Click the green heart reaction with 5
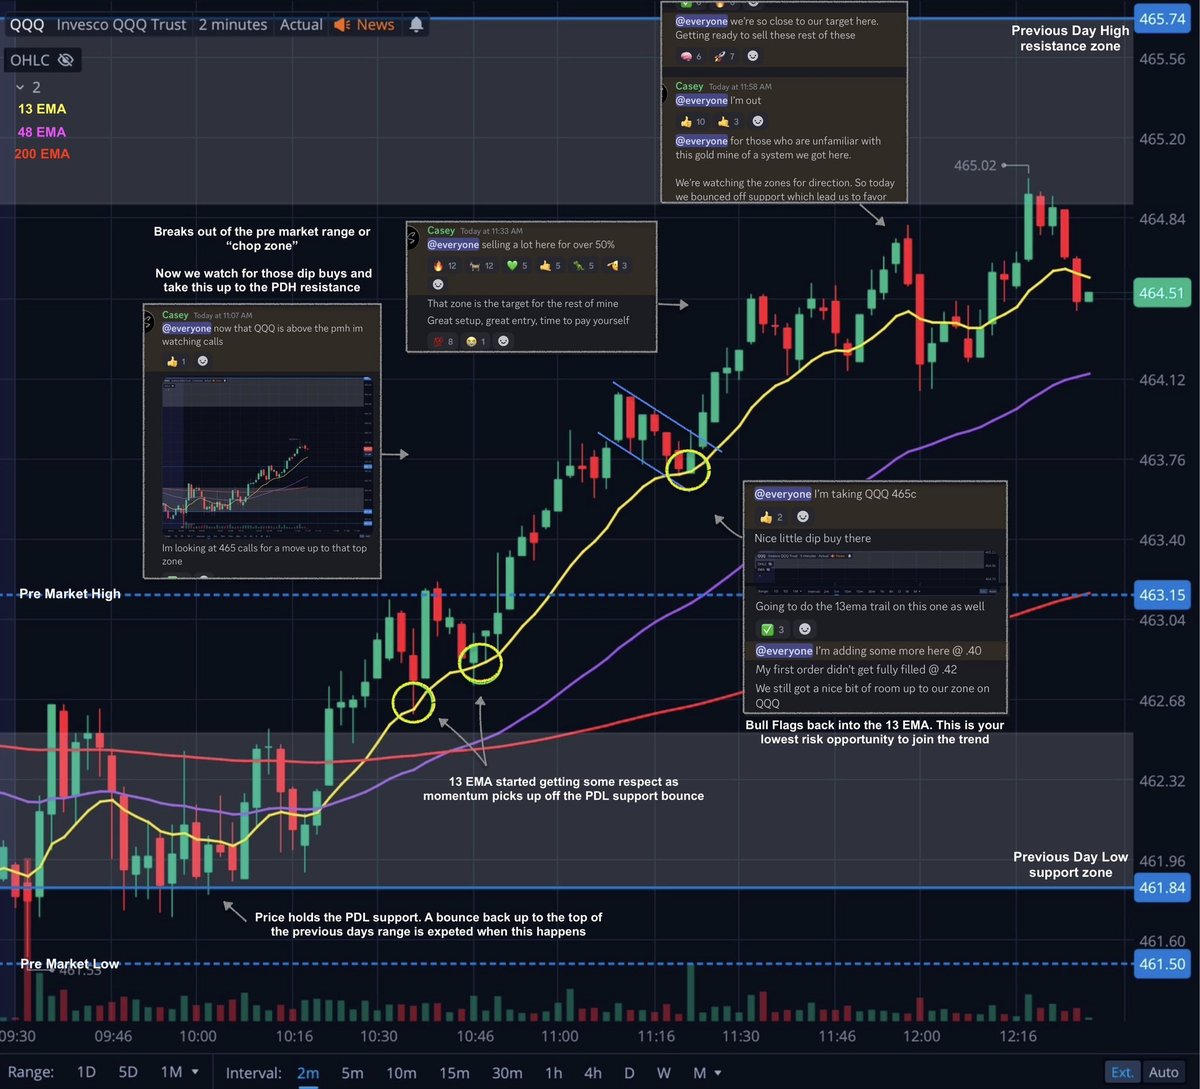This screenshot has width=1200, height=1089. pos(517,265)
